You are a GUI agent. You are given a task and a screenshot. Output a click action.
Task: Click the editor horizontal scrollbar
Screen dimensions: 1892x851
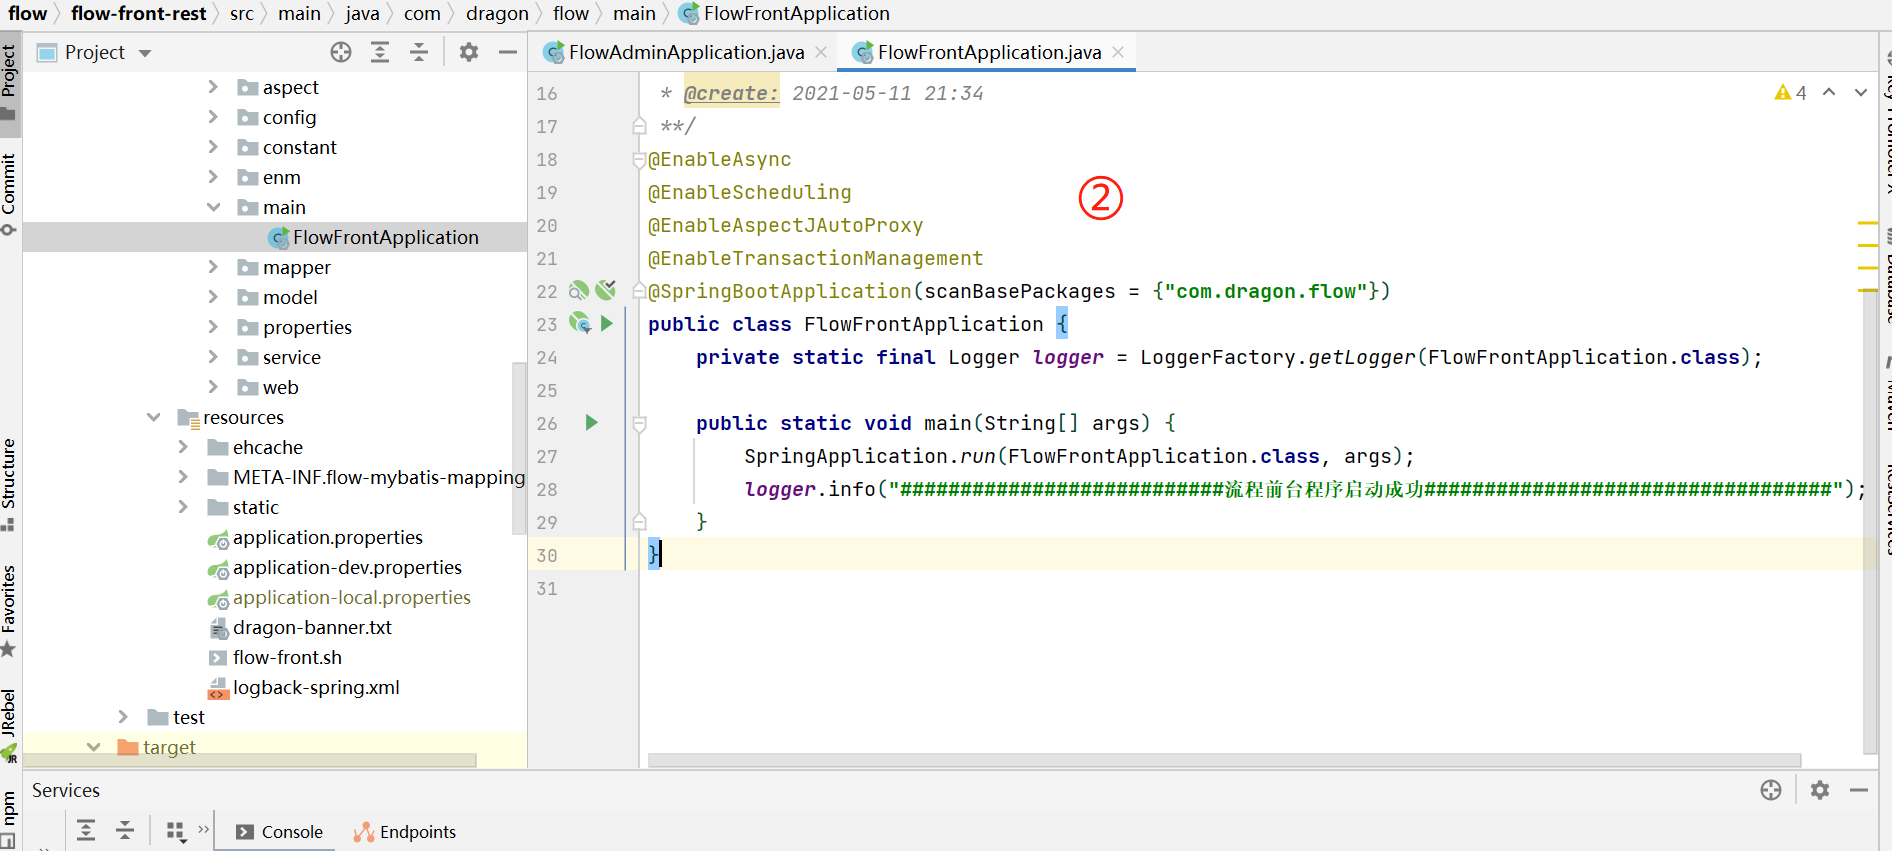pyautogui.click(x=1224, y=760)
